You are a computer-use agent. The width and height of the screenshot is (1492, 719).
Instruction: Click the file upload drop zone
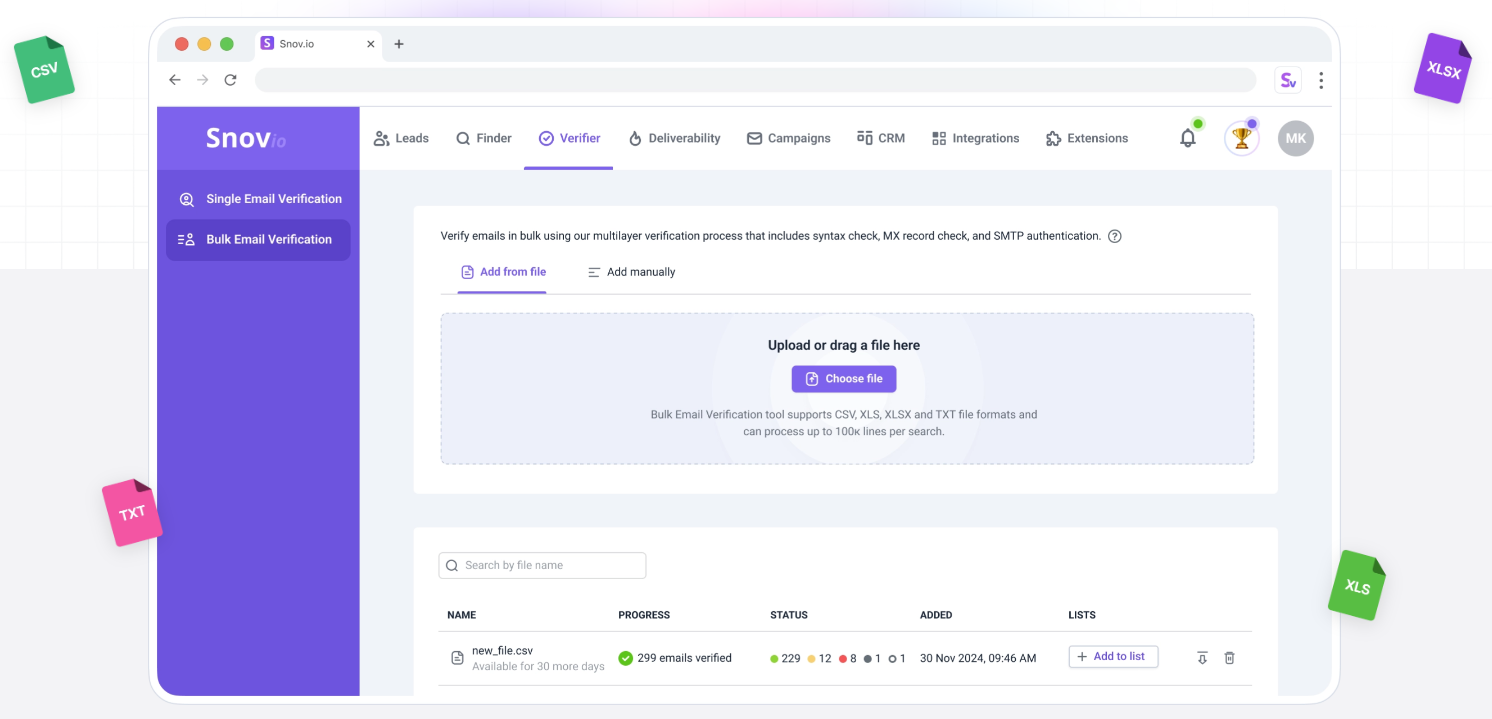tap(847, 389)
